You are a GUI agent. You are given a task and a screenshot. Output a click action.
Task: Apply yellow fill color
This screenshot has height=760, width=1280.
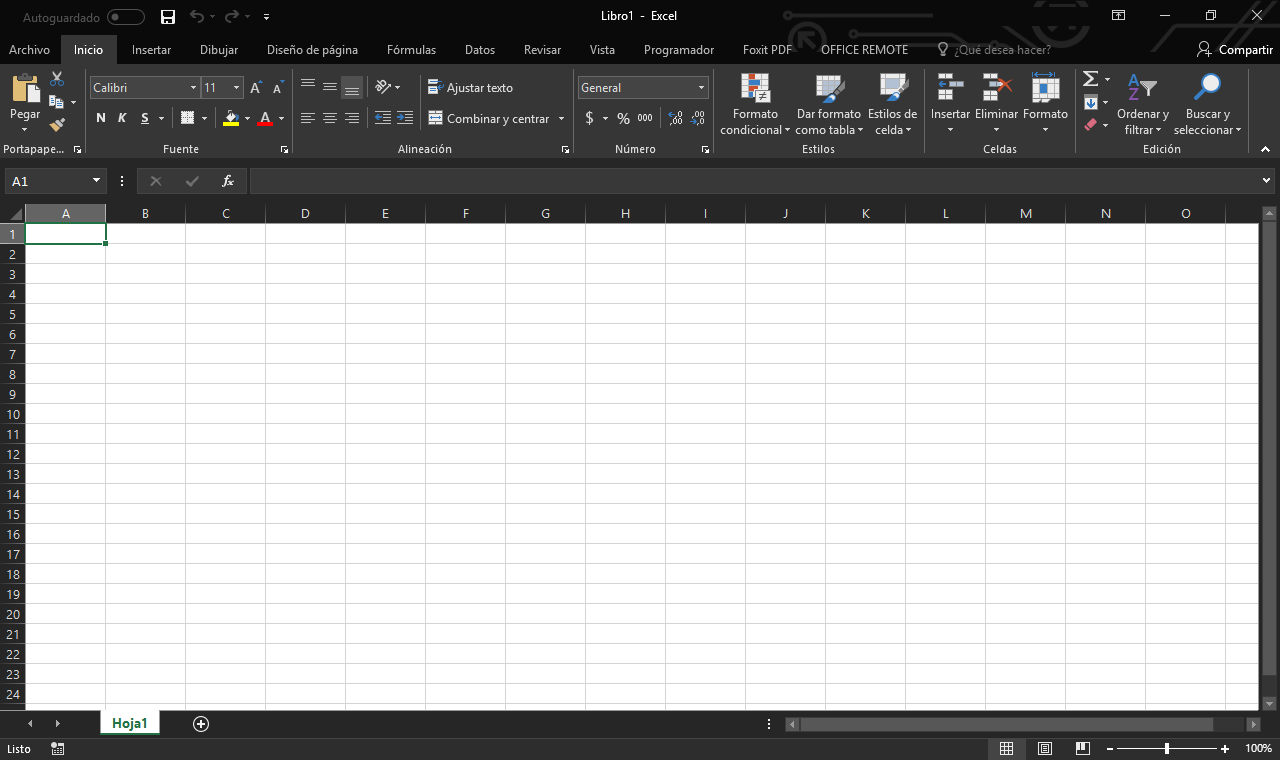tap(231, 118)
